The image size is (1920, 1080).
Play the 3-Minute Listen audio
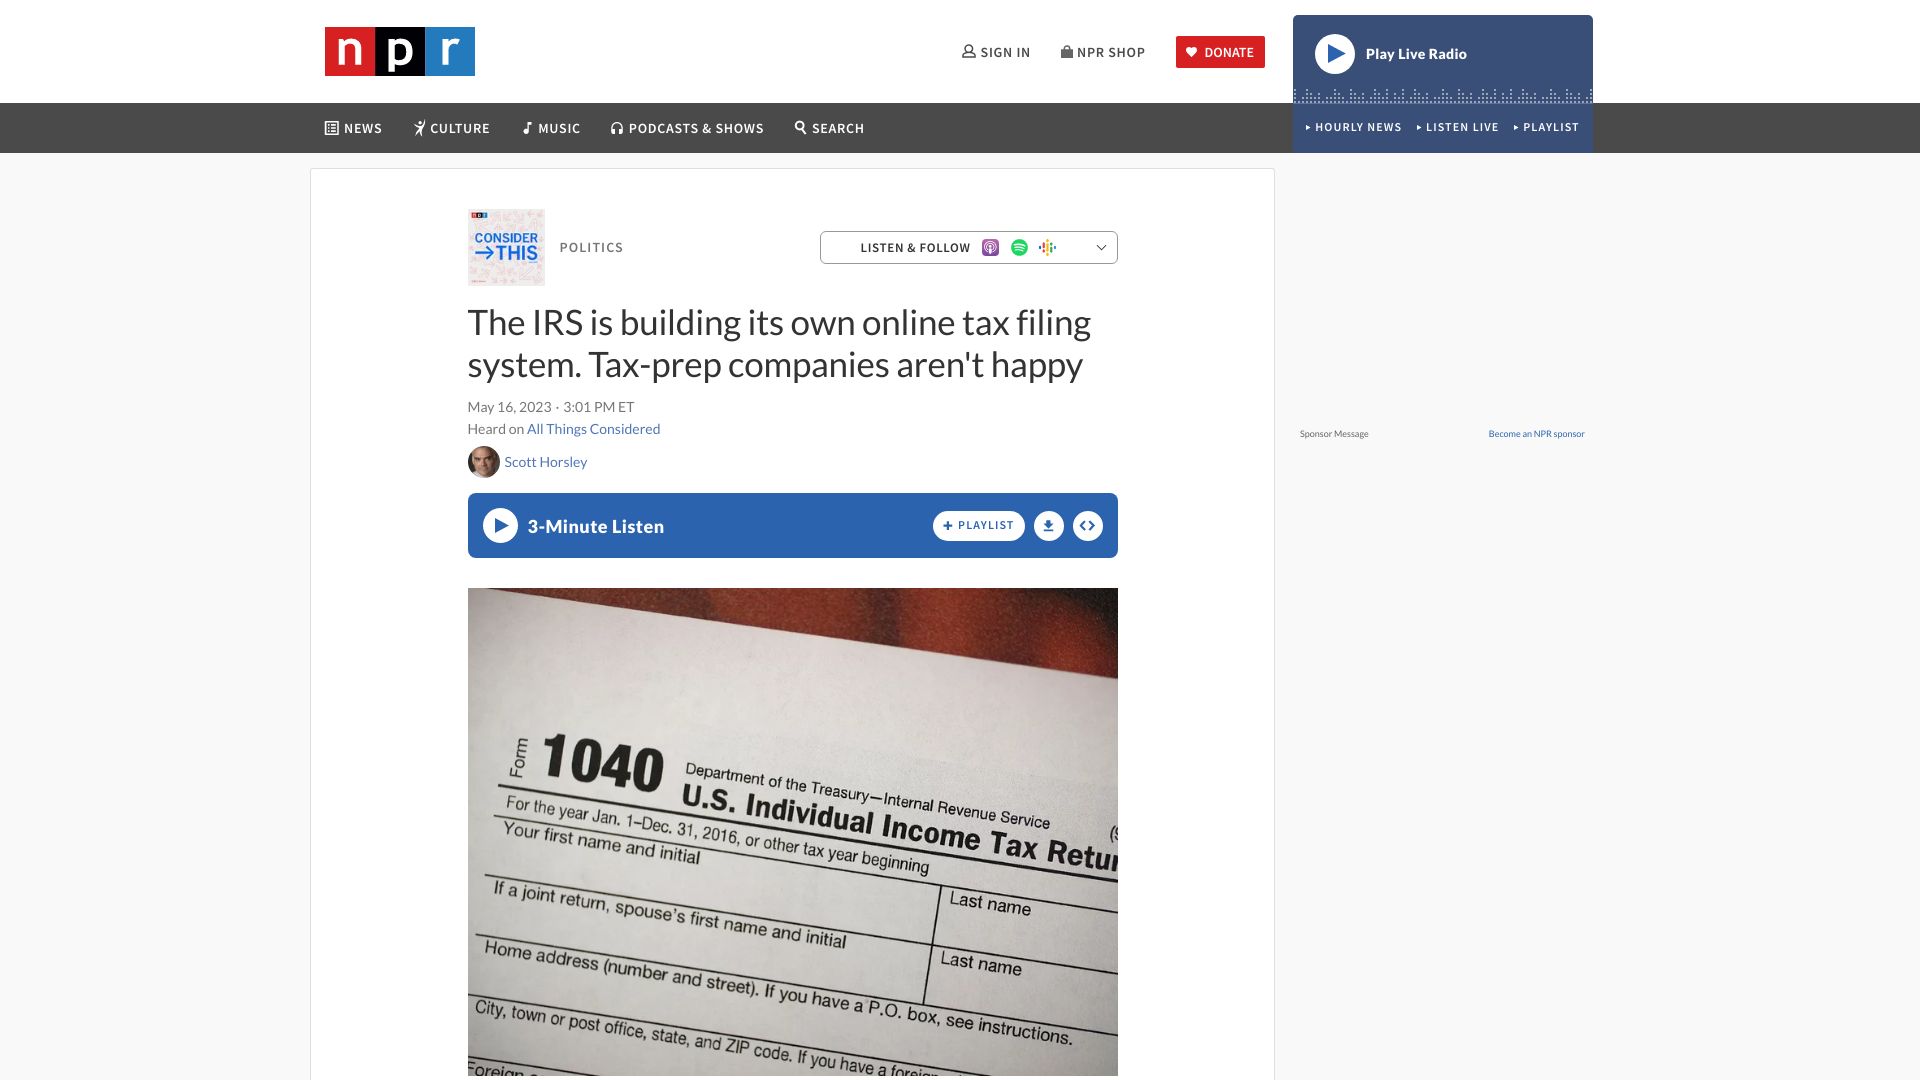tap(500, 526)
